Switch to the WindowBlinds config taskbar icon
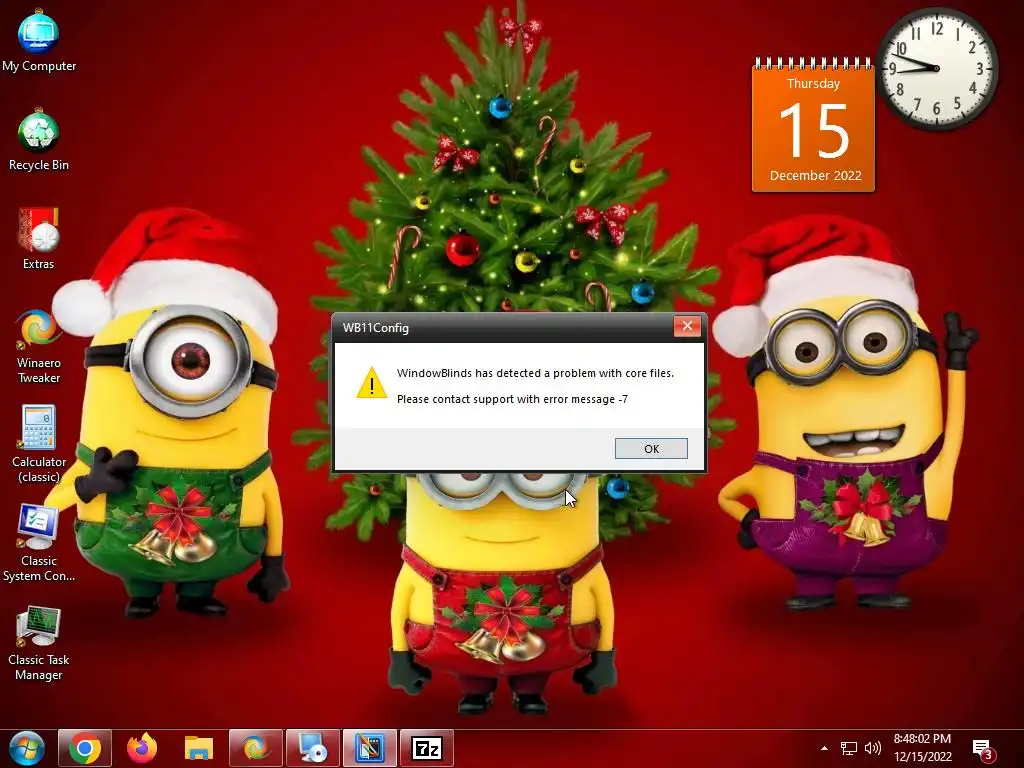The width and height of the screenshot is (1024, 768). (370, 748)
